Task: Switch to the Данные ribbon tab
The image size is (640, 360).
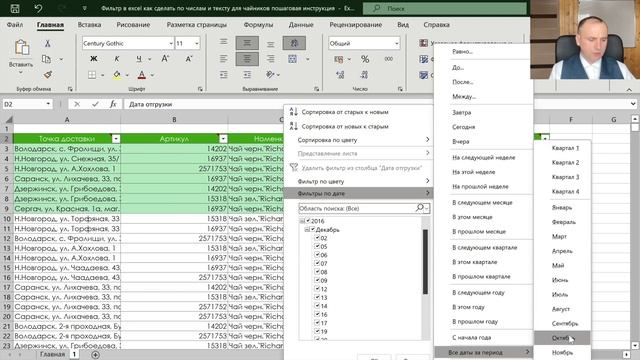Action: coord(301,25)
